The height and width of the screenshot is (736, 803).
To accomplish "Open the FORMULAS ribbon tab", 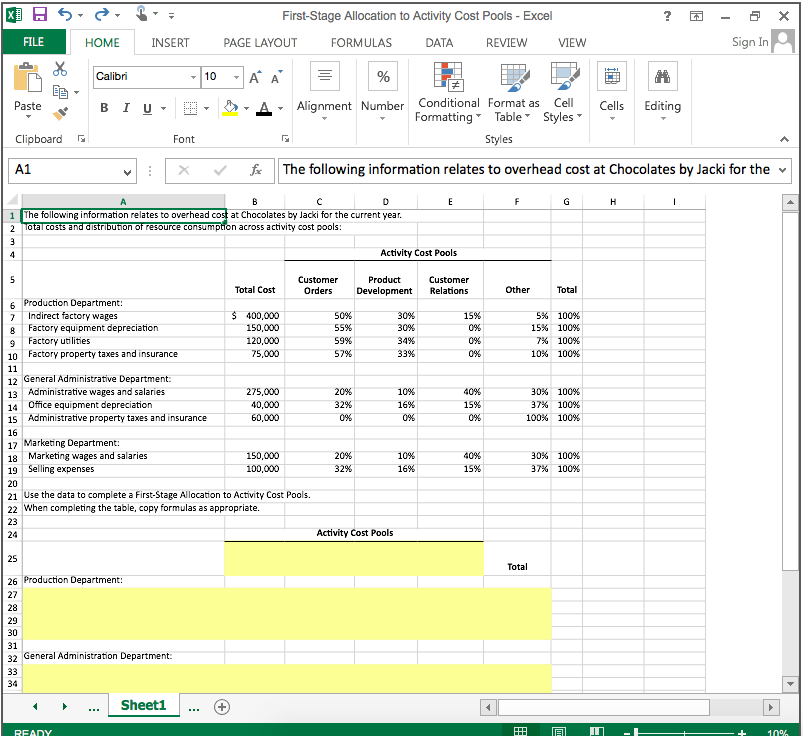I will [361, 42].
